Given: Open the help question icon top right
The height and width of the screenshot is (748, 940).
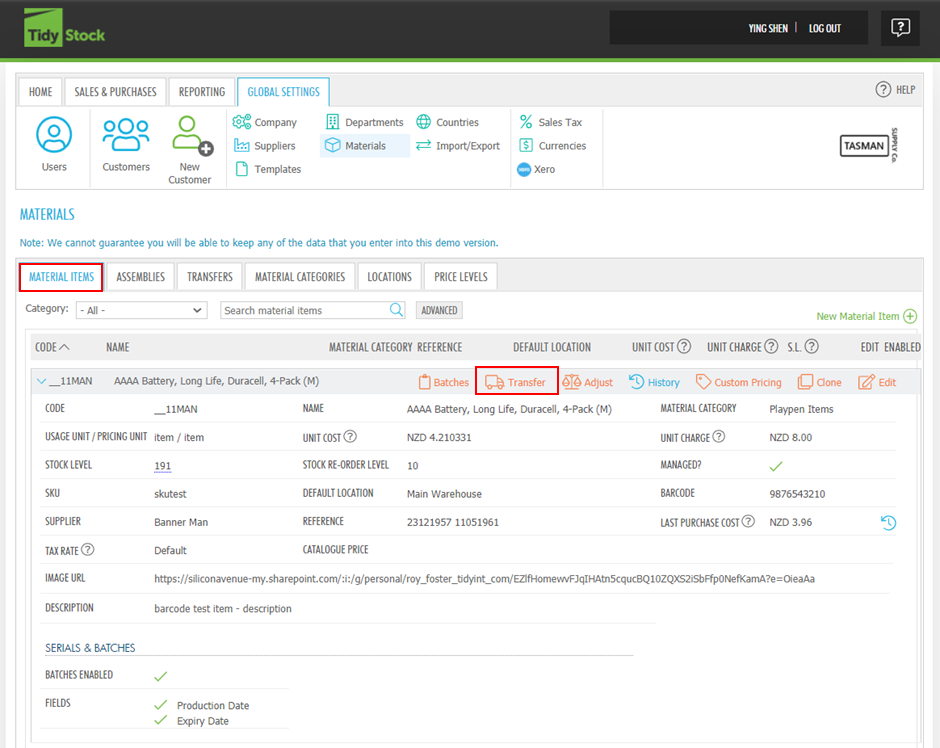Looking at the screenshot, I should (x=900, y=28).
